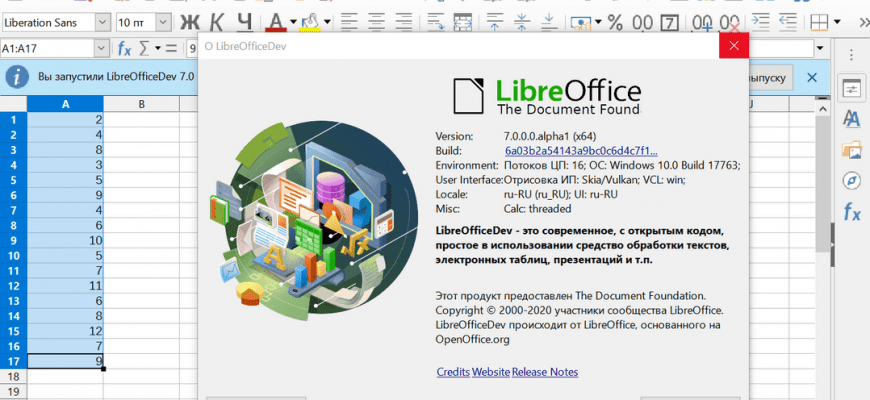Collapse the sidebar using its handle
This screenshot has height=400, width=870.
pyautogui.click(x=832, y=247)
